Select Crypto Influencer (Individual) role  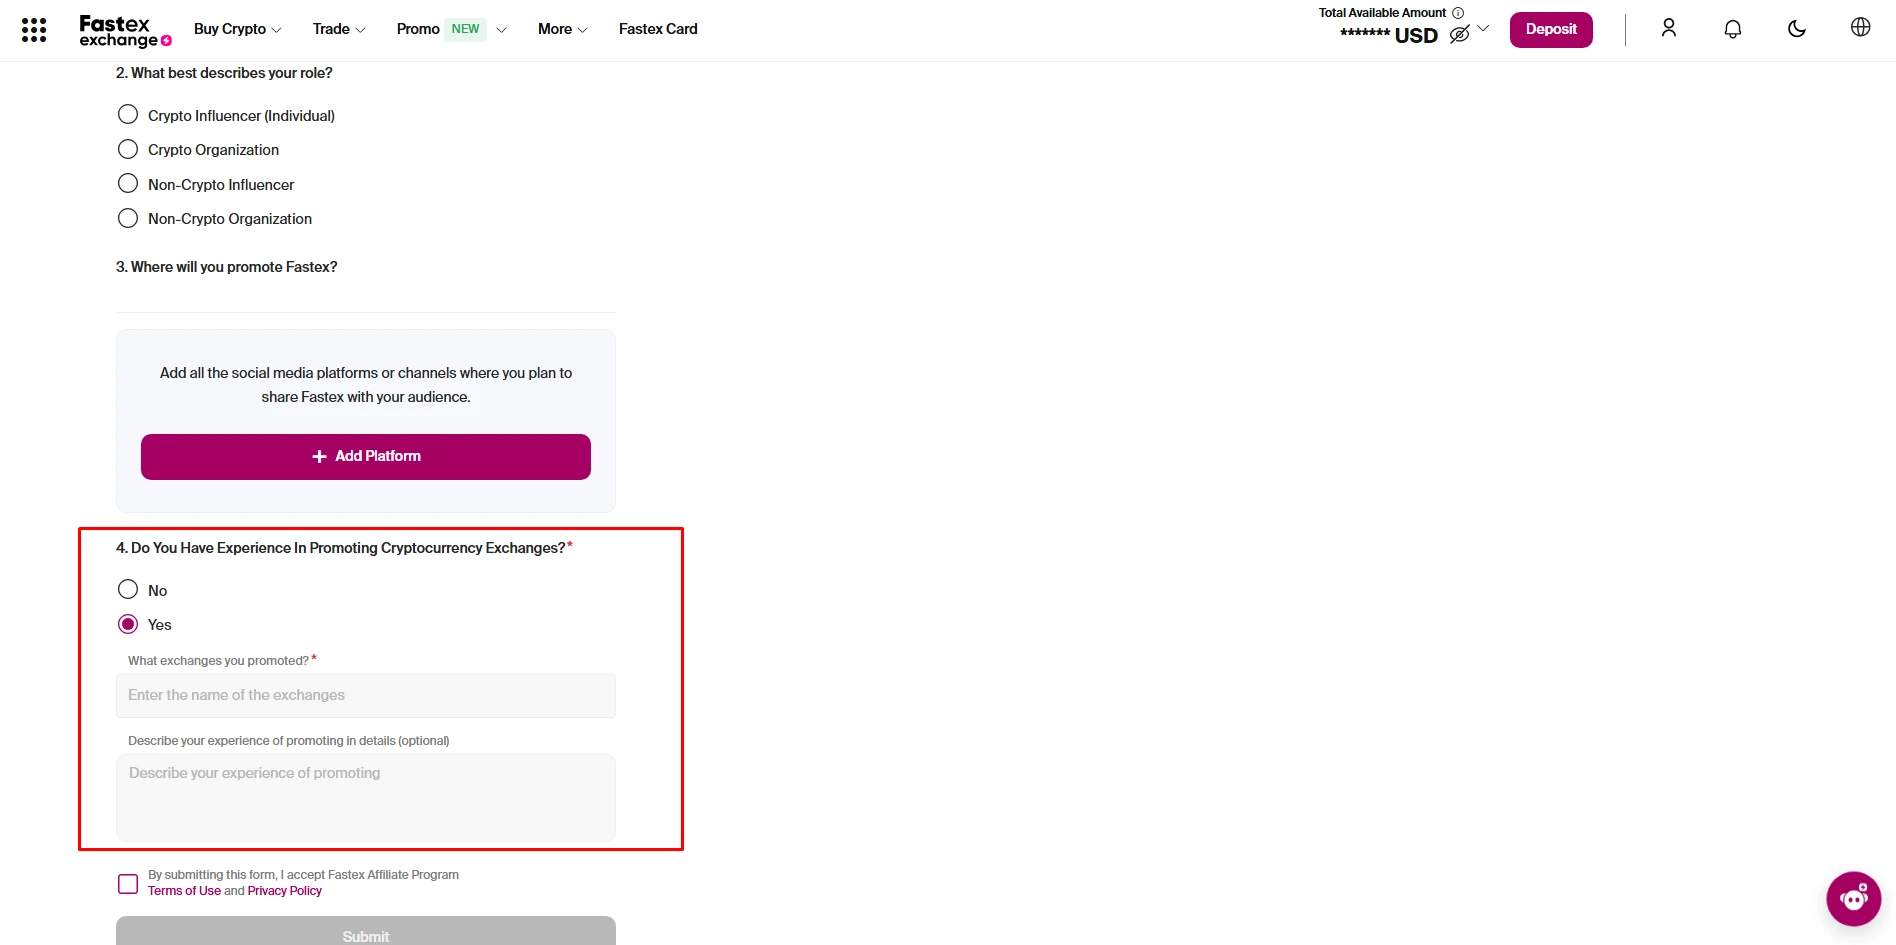128,115
